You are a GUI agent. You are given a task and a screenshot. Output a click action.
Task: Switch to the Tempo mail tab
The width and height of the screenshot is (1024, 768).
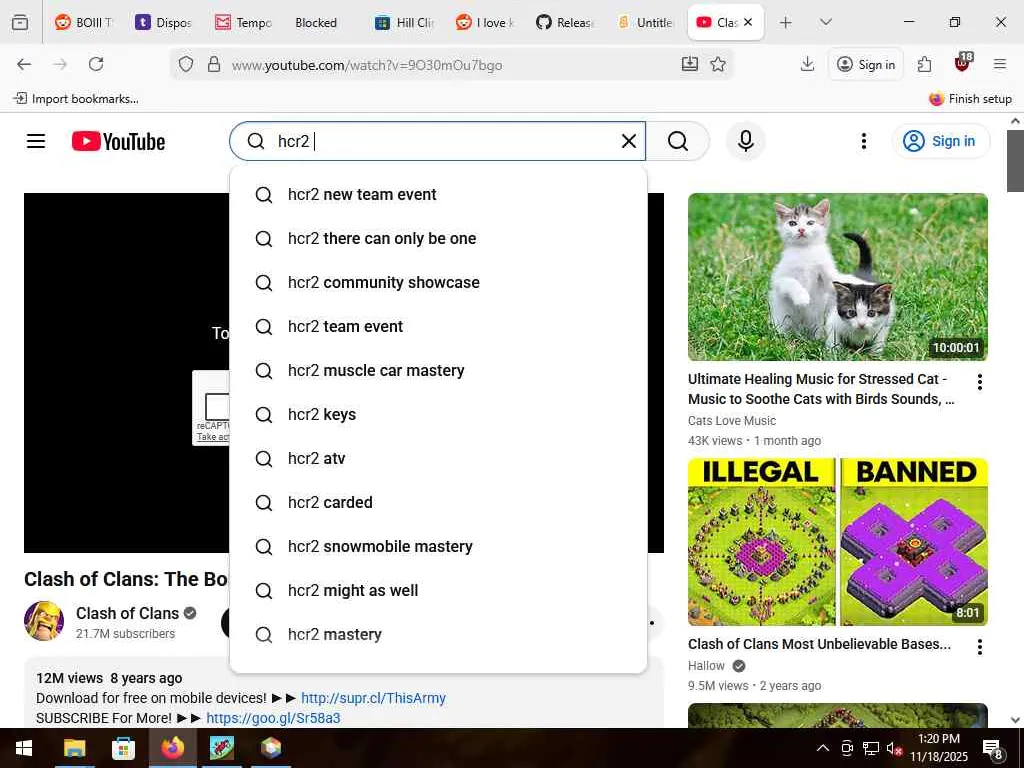pyautogui.click(x=244, y=22)
